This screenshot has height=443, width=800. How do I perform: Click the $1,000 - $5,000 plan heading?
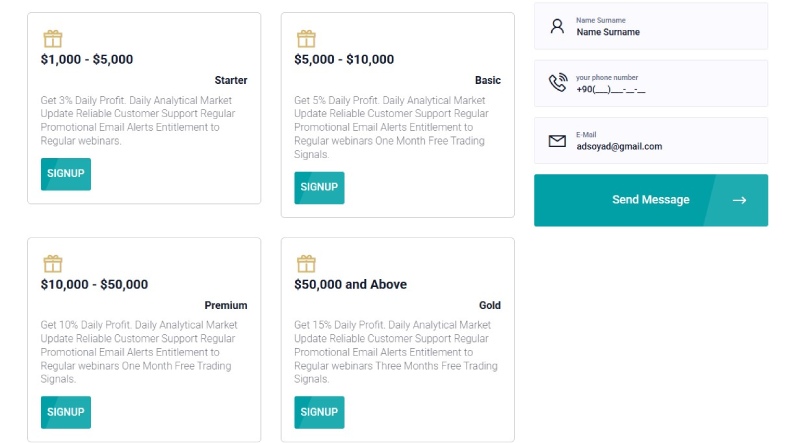coord(87,59)
